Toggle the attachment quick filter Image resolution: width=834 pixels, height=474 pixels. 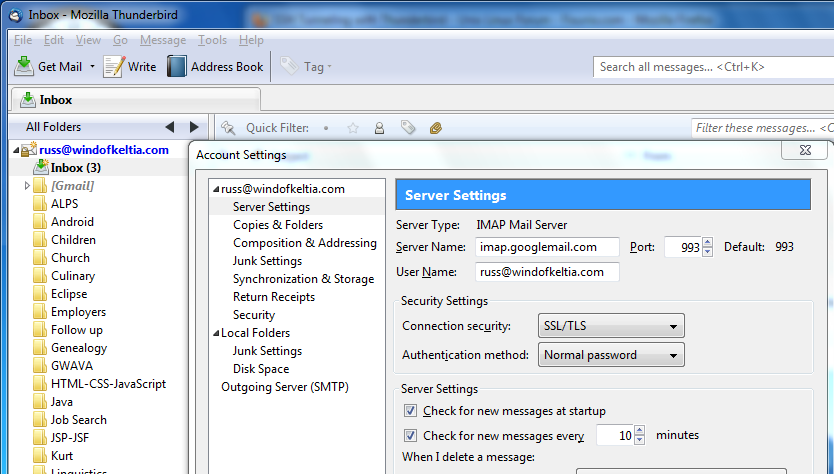click(436, 128)
